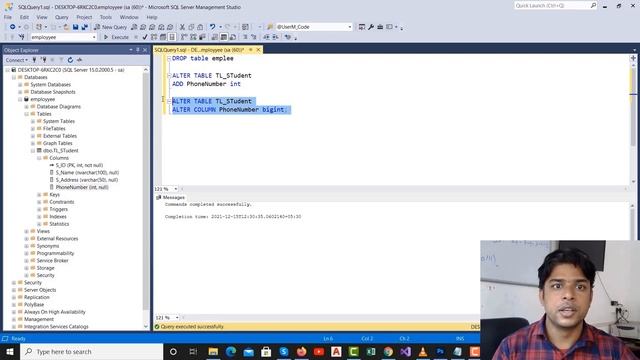Open the Window menu
This screenshot has height=360, width=640.
pyautogui.click(x=129, y=17)
